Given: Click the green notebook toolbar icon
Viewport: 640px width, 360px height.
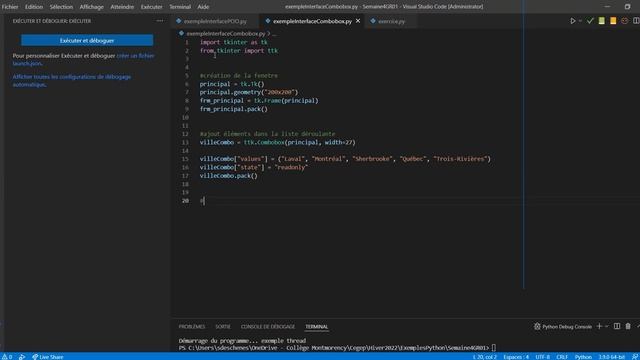Looking at the screenshot, I should pyautogui.click(x=602, y=21).
